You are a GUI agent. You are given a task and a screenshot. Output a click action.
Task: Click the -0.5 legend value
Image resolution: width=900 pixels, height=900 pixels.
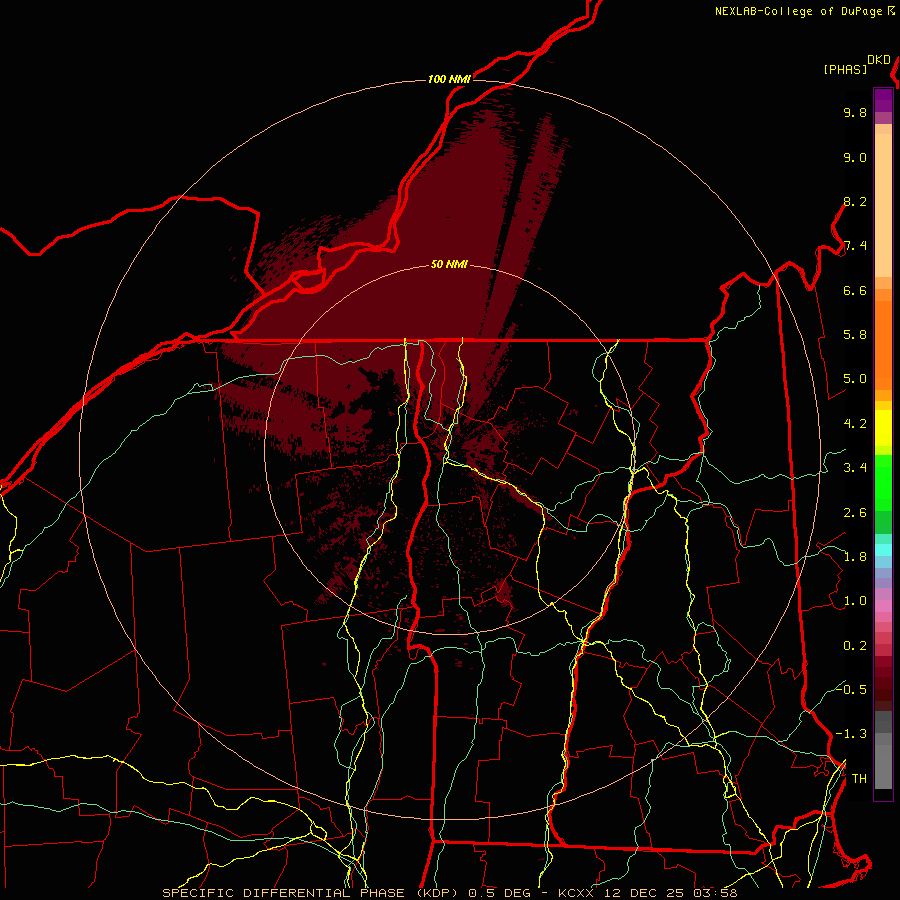[x=851, y=689]
